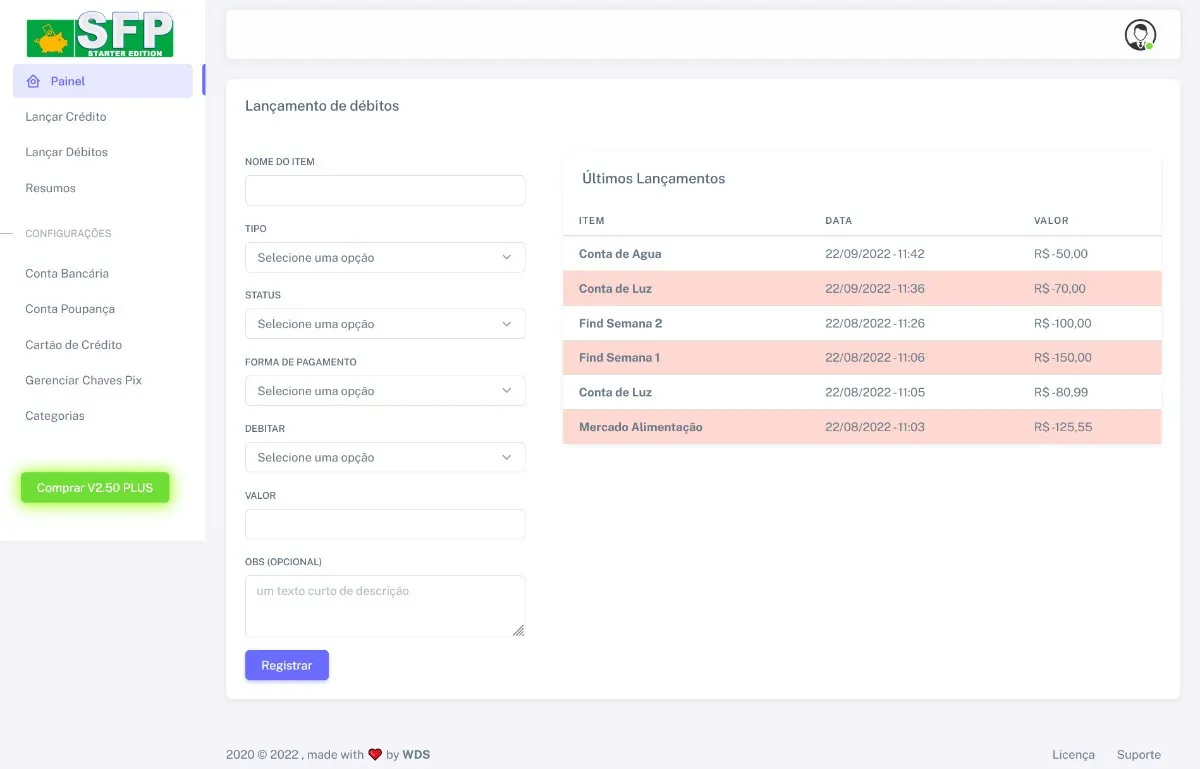Click the home icon beside Painel

point(33,81)
